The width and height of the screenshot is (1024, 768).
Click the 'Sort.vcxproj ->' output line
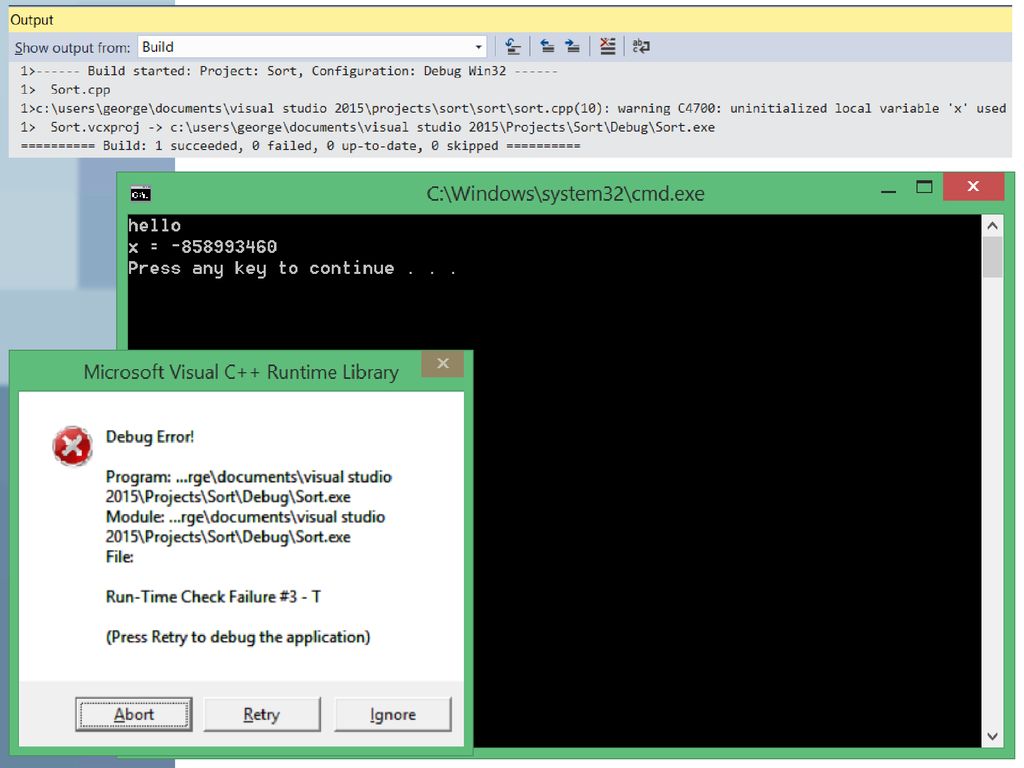point(367,127)
